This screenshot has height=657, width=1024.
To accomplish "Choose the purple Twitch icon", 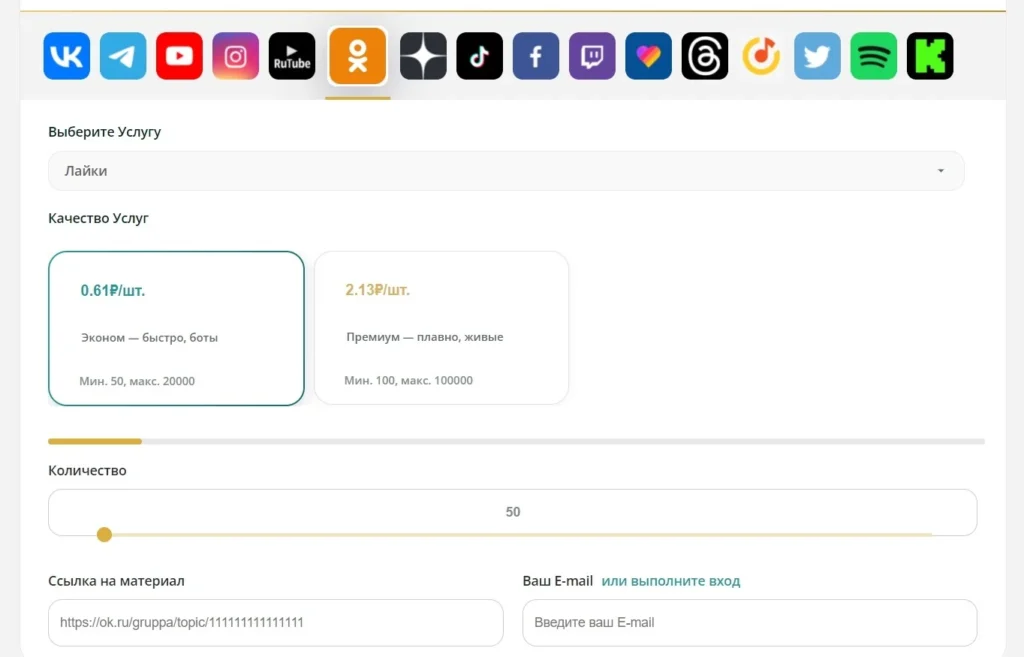I will click(592, 56).
